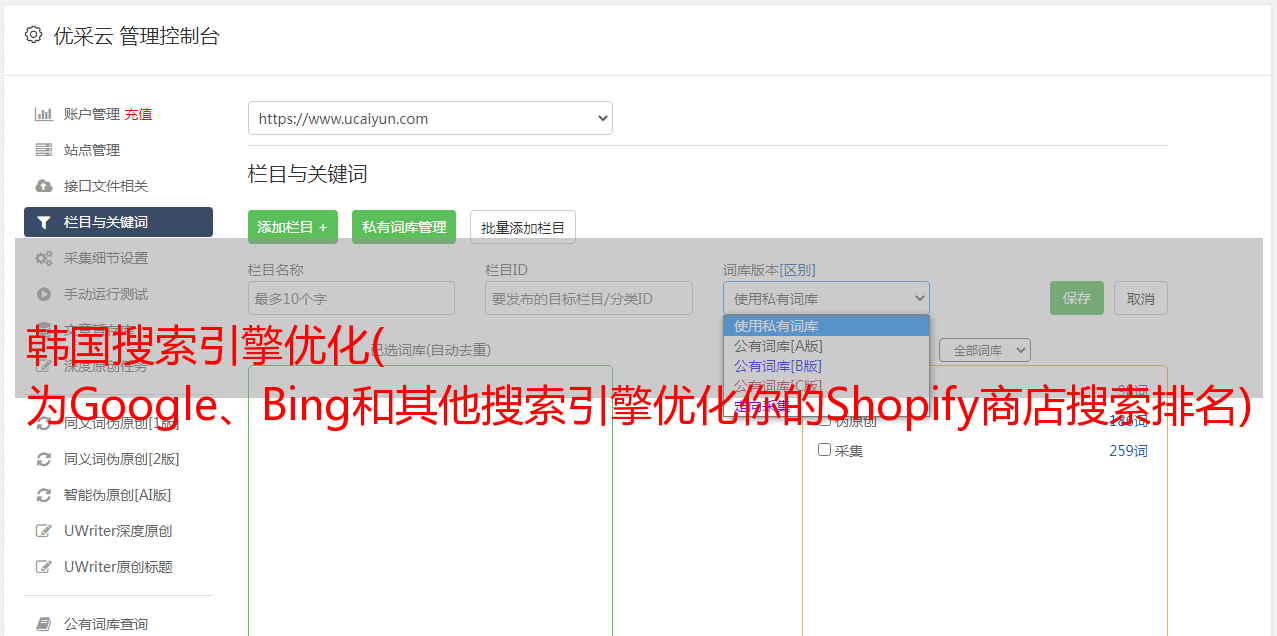Click the 添加栏目 + button
Viewport: 1277px width, 636px height.
click(x=293, y=227)
